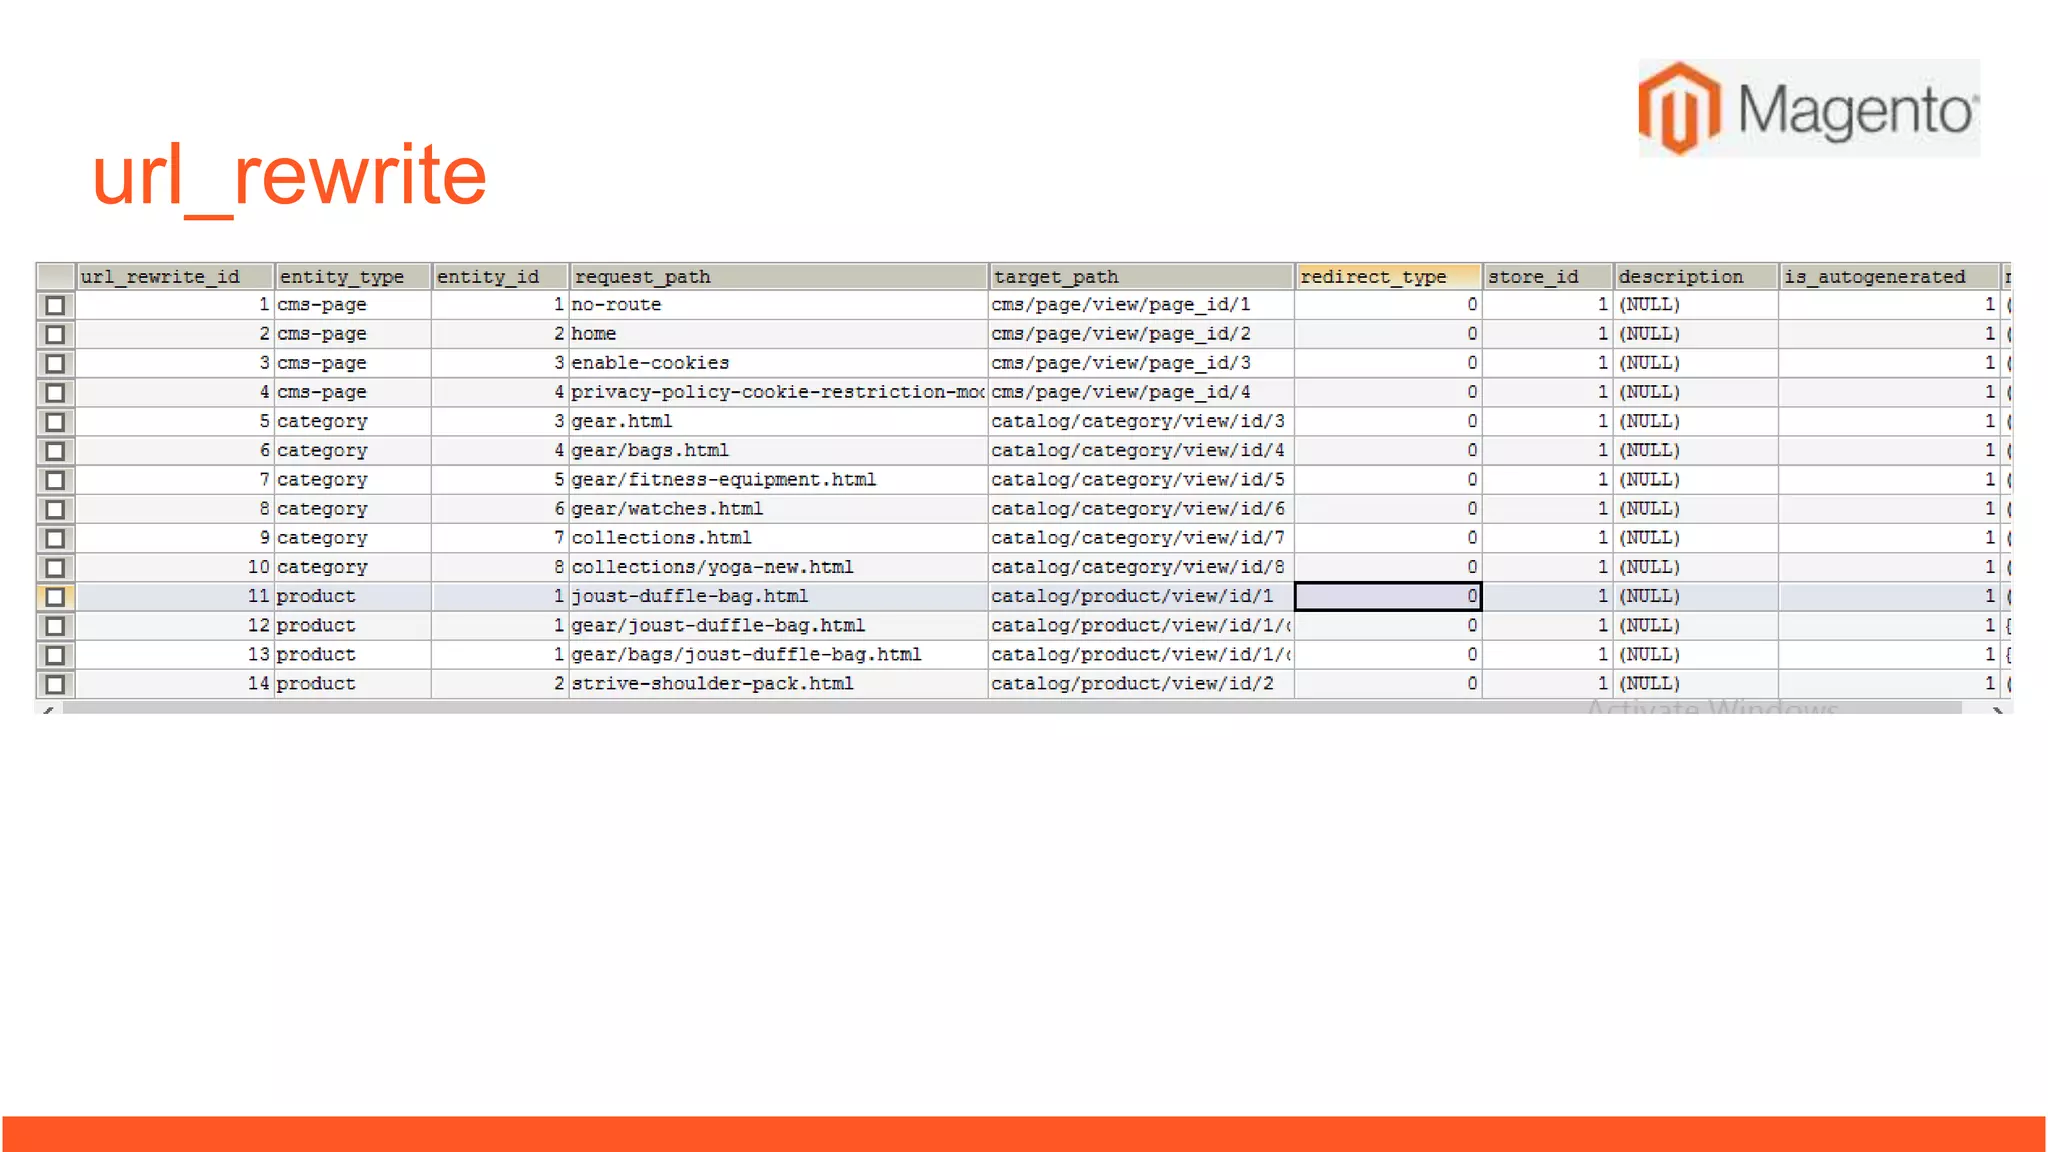
Task: Select cell 'gear/joust-duffle-bag.html'
Action: click(x=779, y=626)
